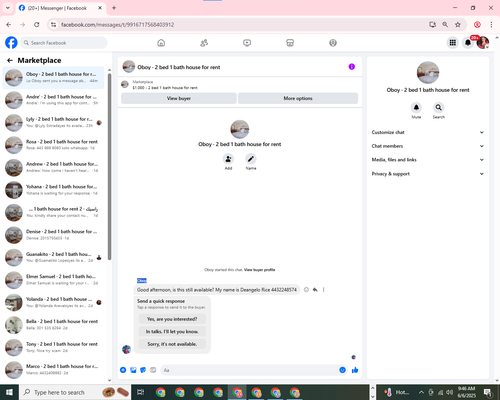
Task: Expand Media, files and links section
Action: click(428, 160)
